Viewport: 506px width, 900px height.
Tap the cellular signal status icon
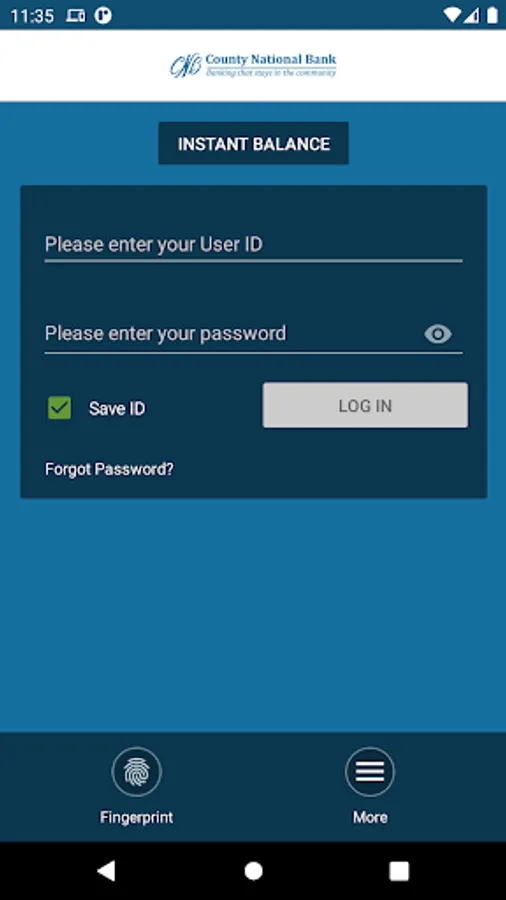(472, 15)
